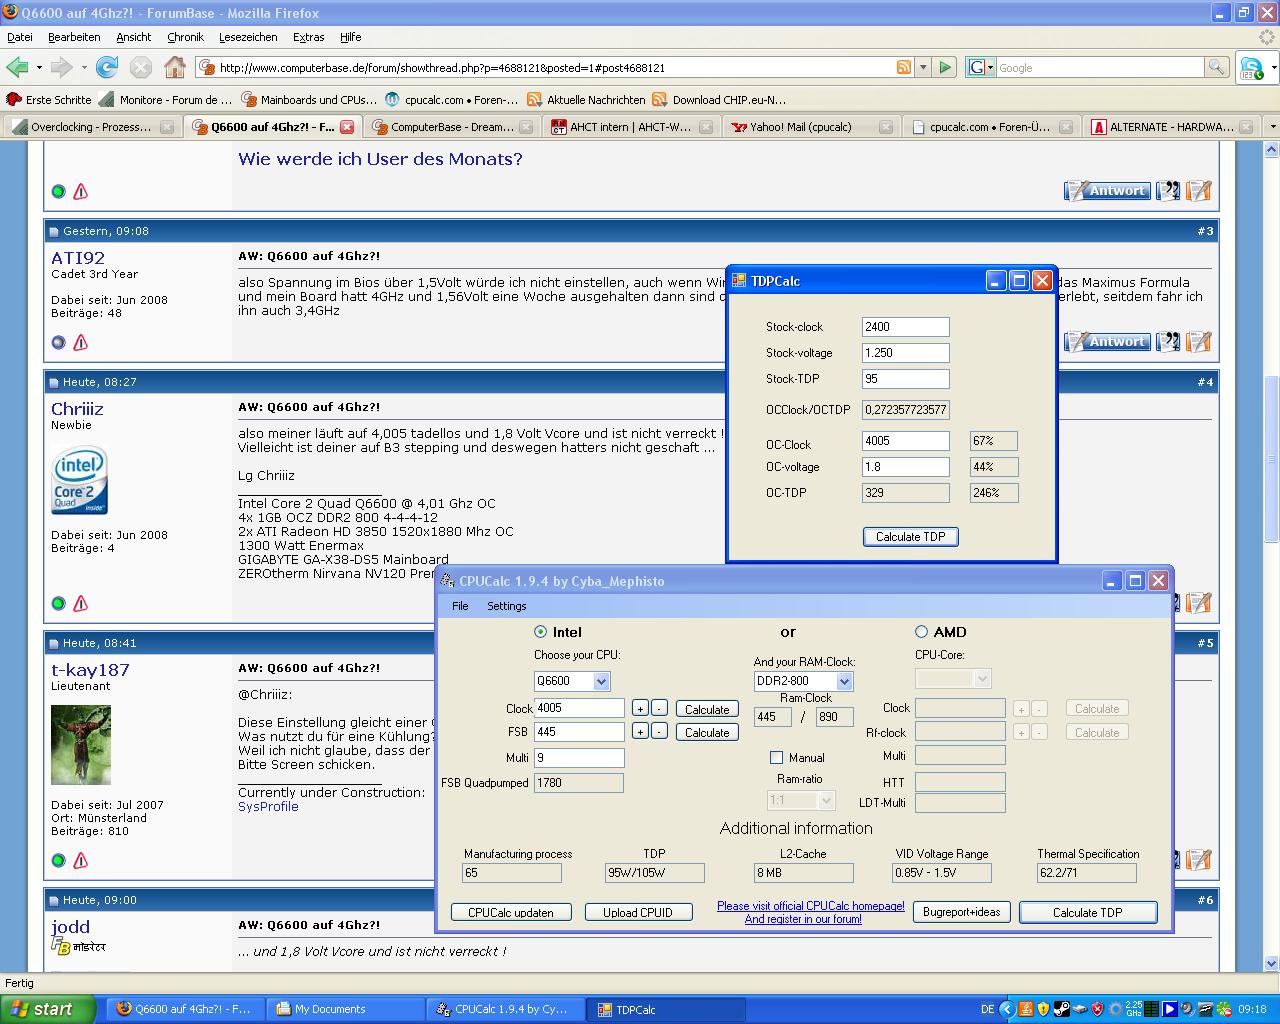Report Chriiiz's post with the warning triangle

[x=81, y=603]
